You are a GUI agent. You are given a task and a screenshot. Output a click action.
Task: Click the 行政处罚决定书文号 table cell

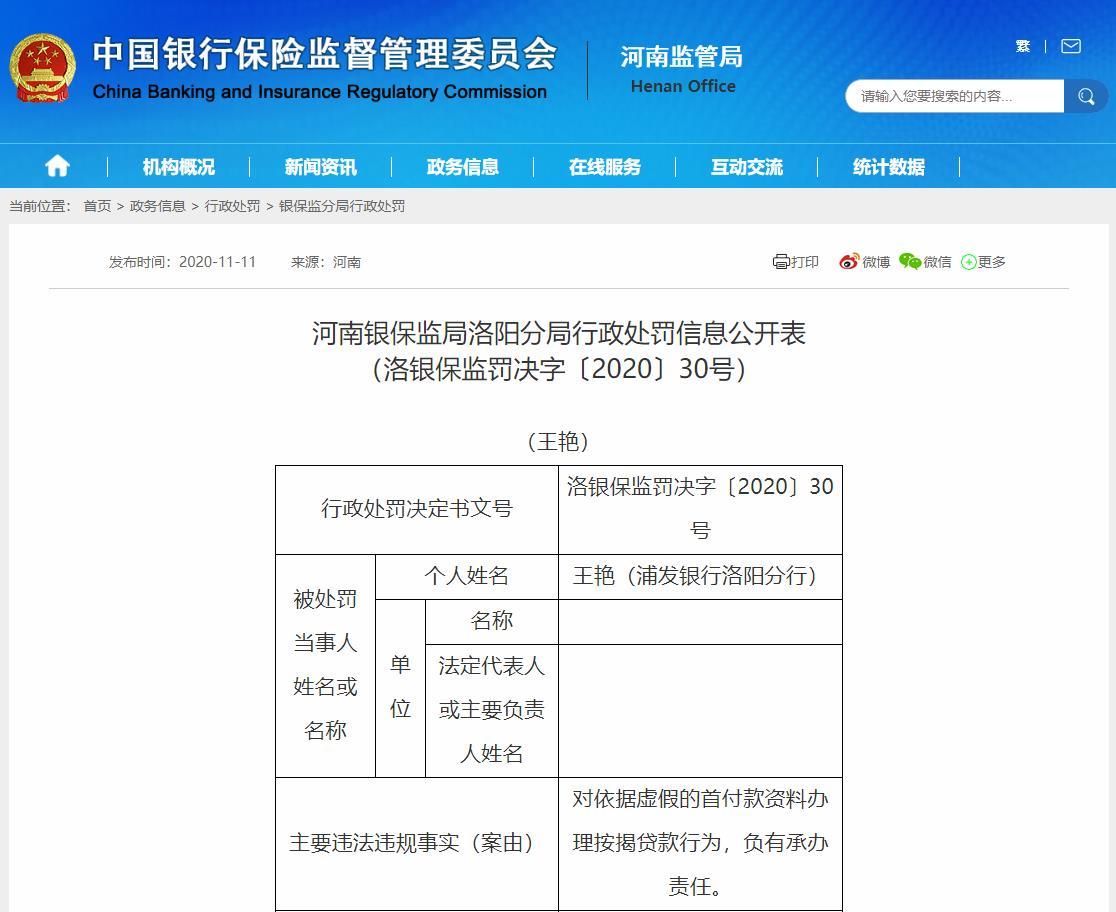point(417,510)
